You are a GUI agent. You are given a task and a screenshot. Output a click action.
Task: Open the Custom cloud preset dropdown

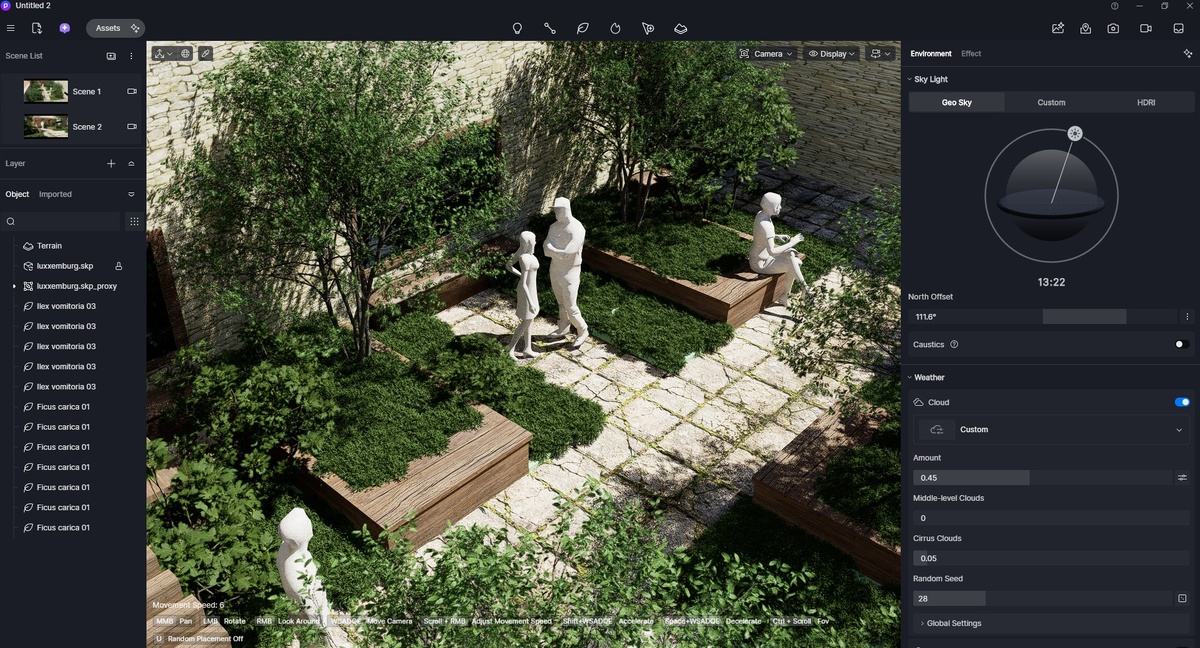coord(1051,430)
